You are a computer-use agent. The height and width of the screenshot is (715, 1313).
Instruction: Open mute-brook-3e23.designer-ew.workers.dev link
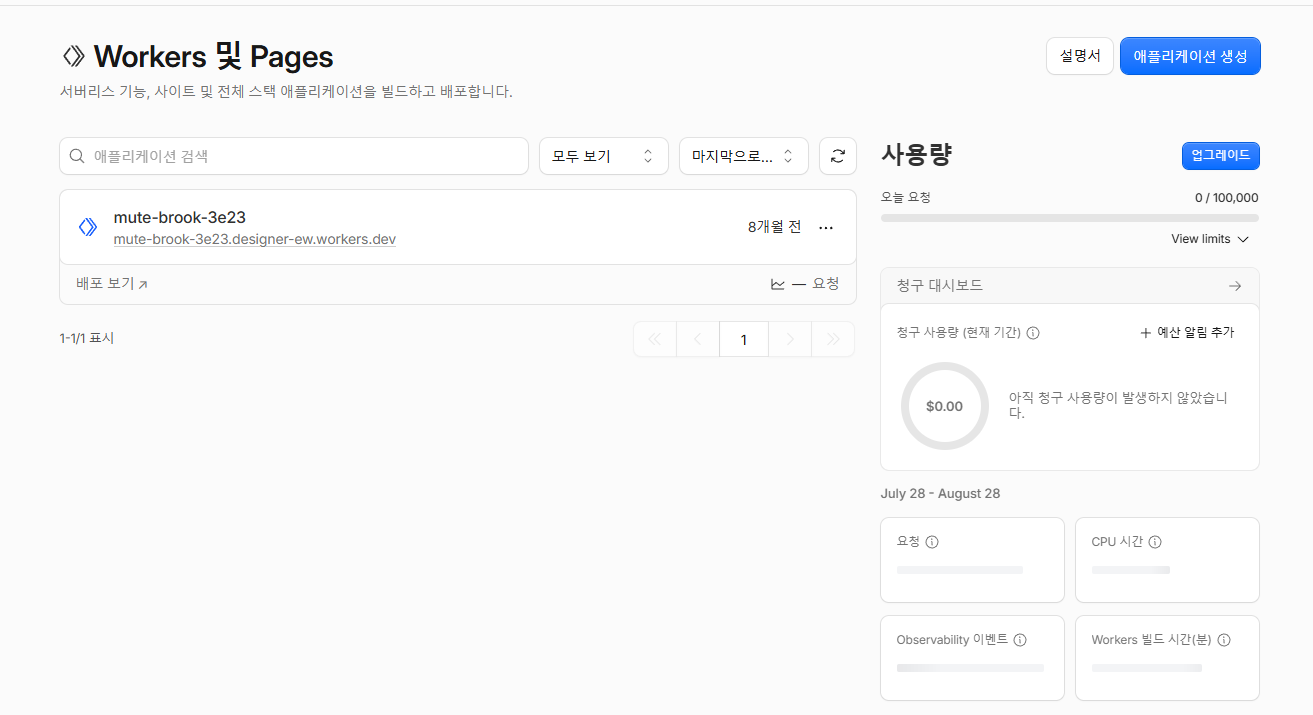tap(255, 240)
